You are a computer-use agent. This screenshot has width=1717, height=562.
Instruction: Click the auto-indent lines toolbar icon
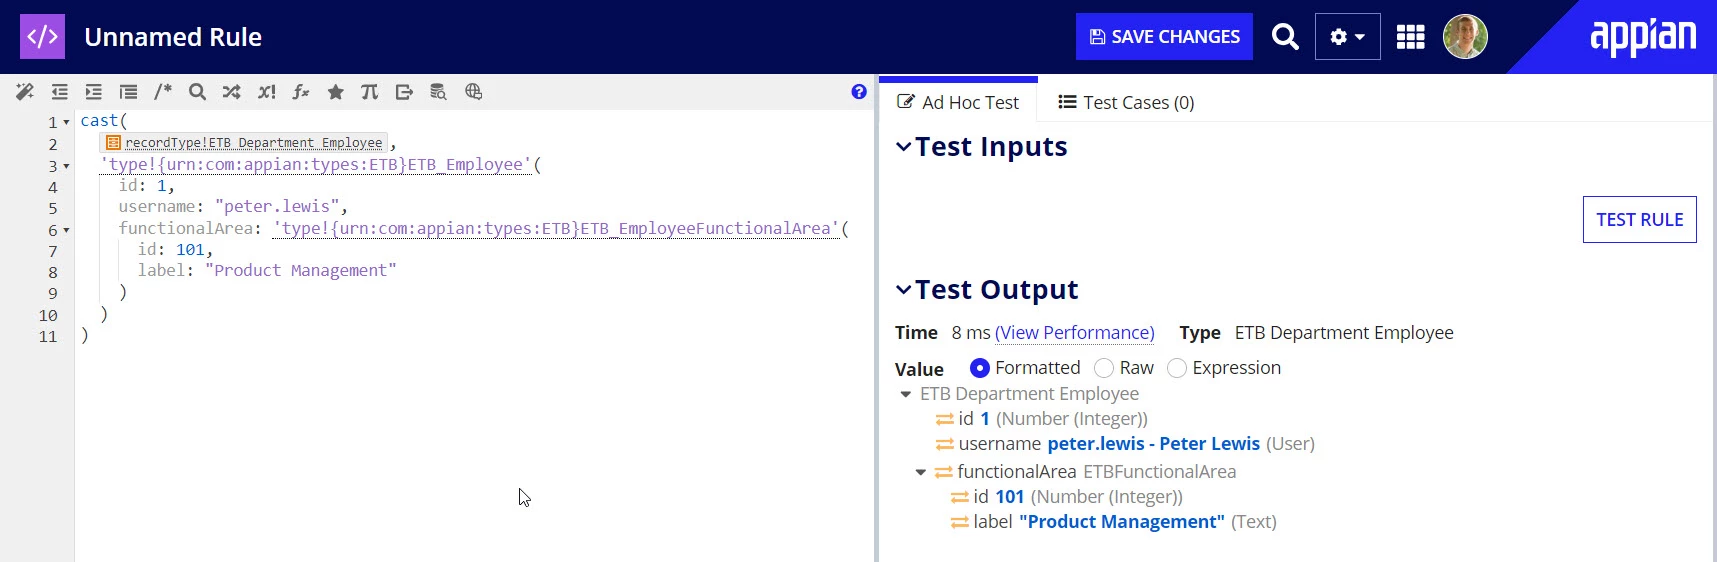coord(128,92)
